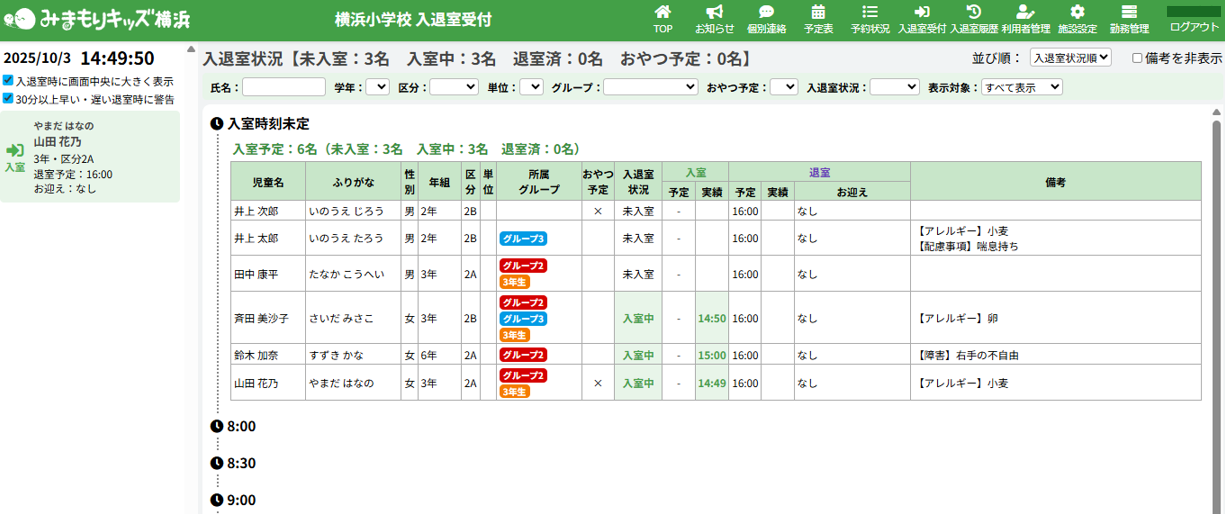Toggle 30分以上早い・遅い退室時に警告 checkbox

pyautogui.click(x=8, y=99)
